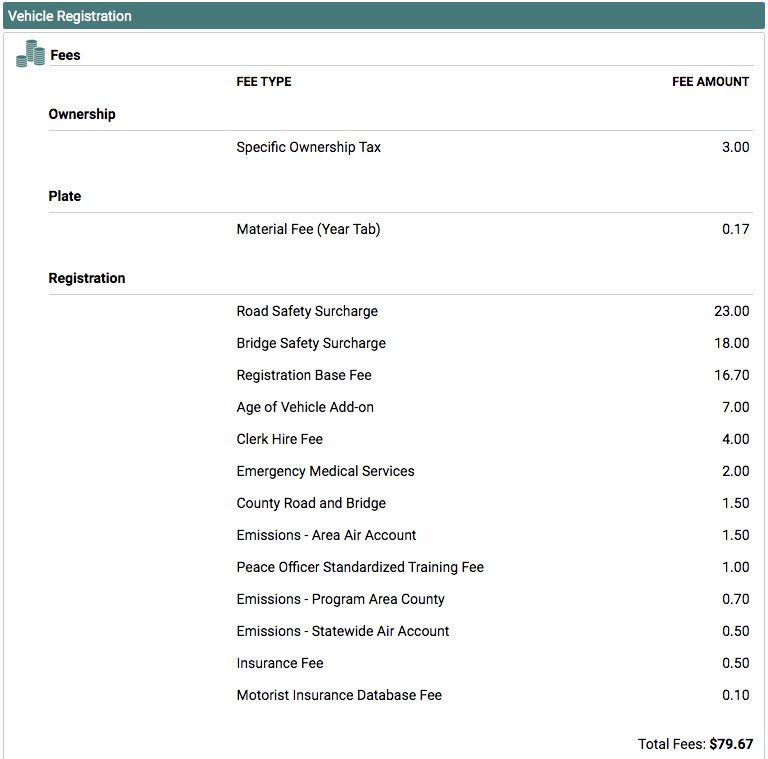768x759 pixels.
Task: Click the 0.17 material fee amount
Action: click(735, 229)
